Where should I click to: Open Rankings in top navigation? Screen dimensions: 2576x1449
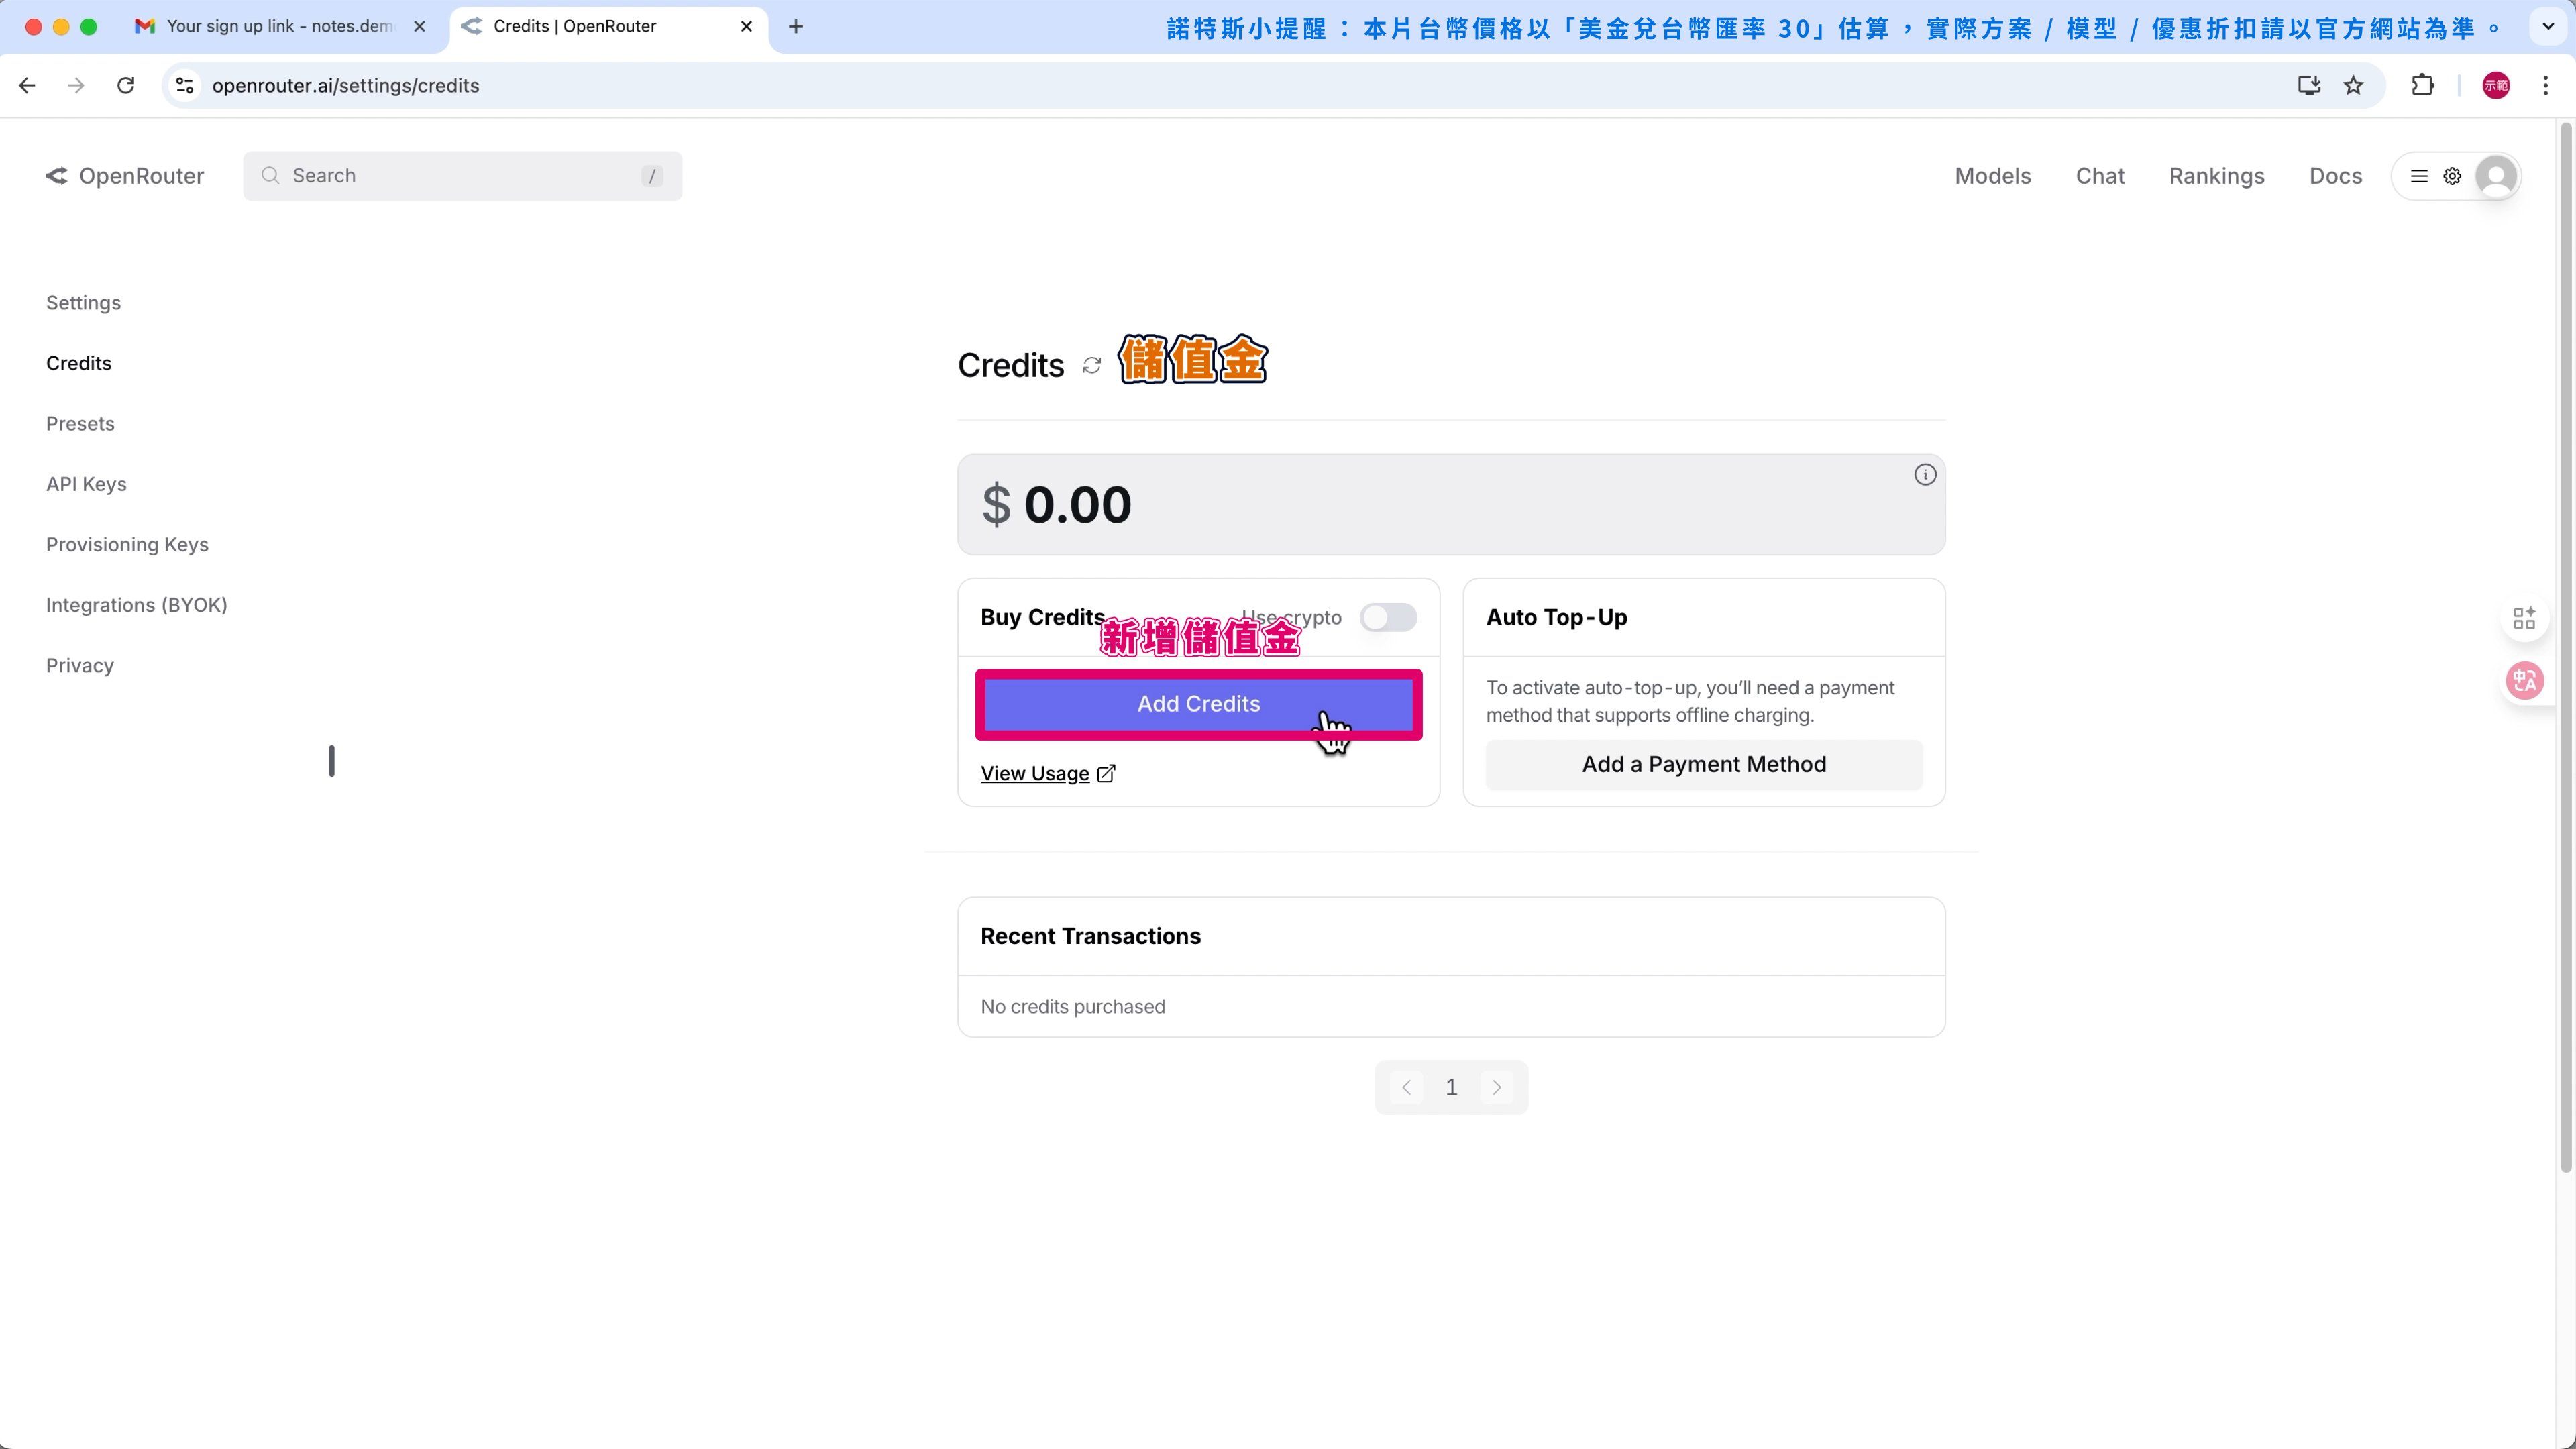click(2216, 176)
